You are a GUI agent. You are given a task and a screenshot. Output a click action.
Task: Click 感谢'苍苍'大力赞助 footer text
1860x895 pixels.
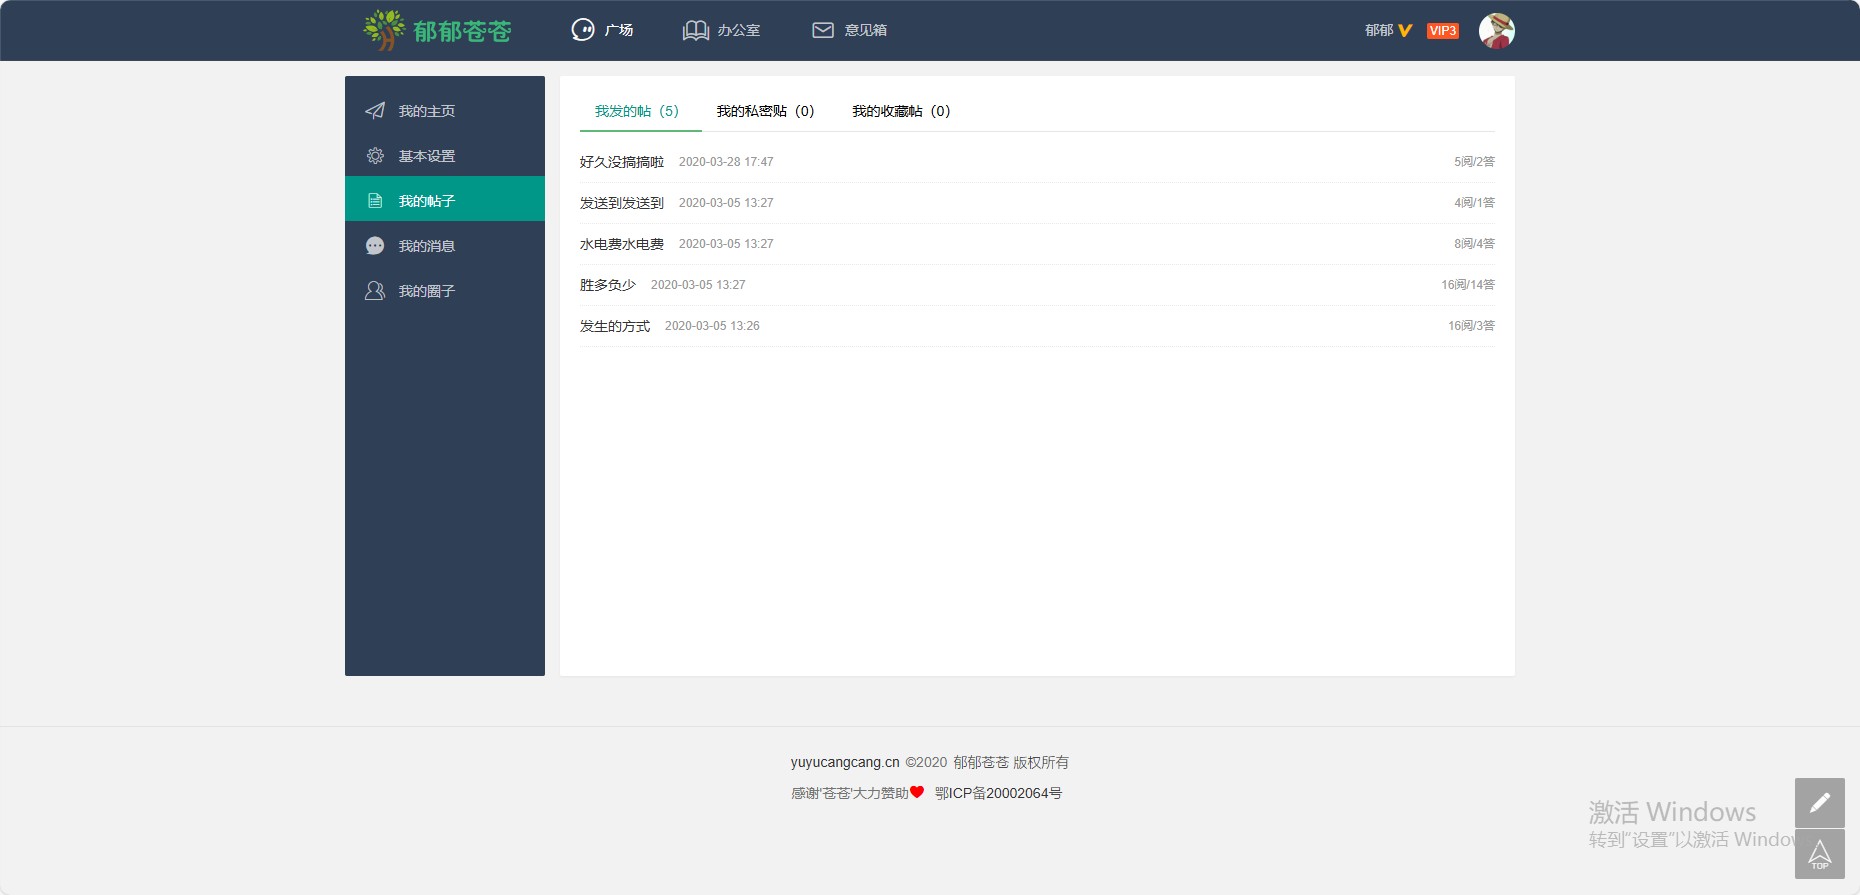pos(850,793)
